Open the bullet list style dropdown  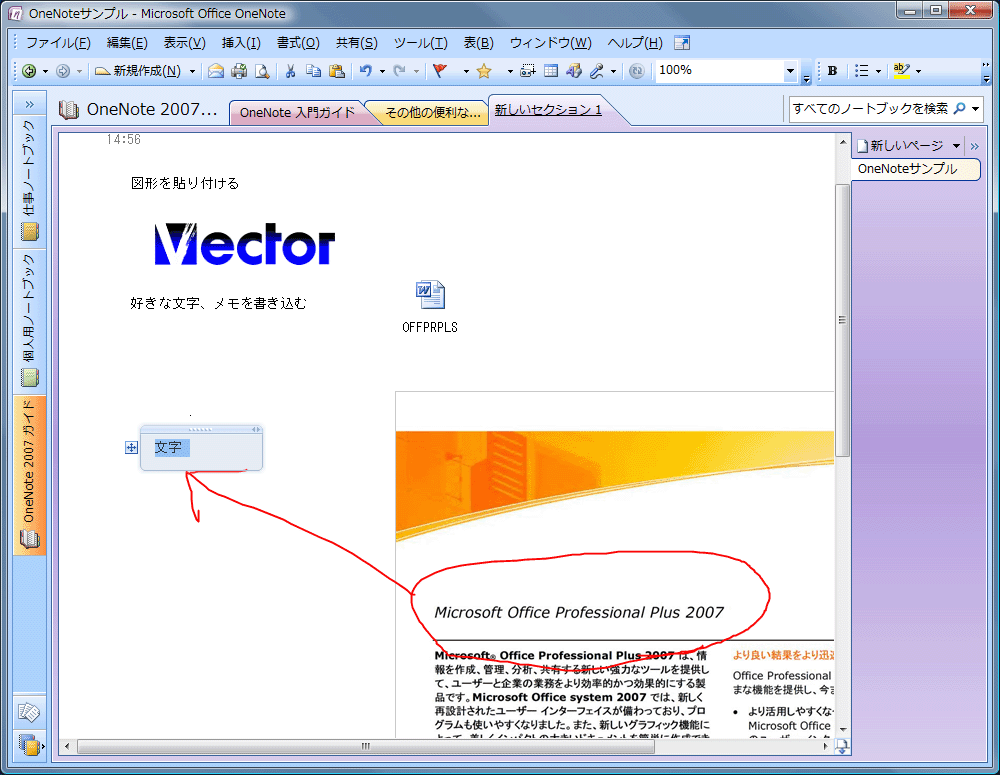[x=878, y=71]
